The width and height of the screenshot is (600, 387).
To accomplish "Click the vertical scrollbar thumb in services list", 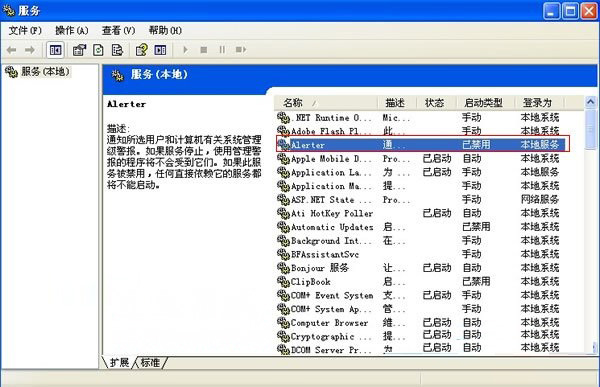I will click(590, 129).
